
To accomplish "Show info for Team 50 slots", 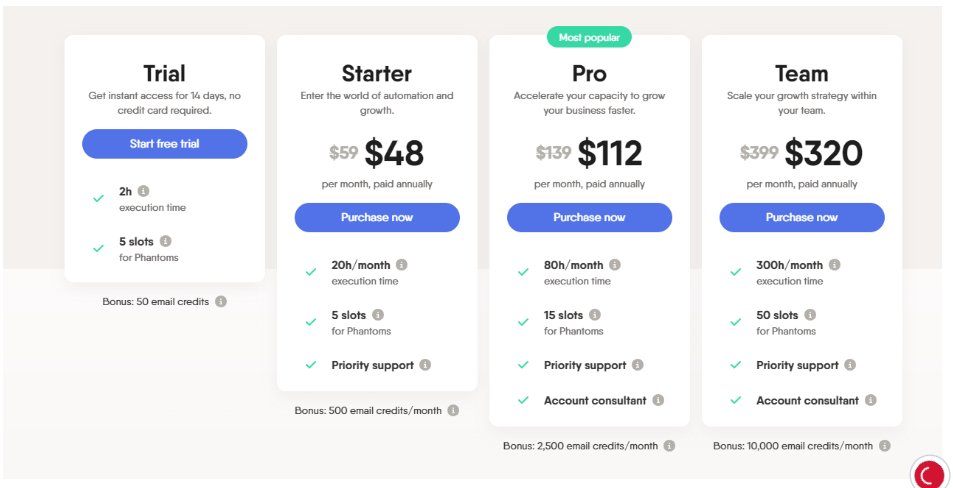I will click(x=810, y=315).
